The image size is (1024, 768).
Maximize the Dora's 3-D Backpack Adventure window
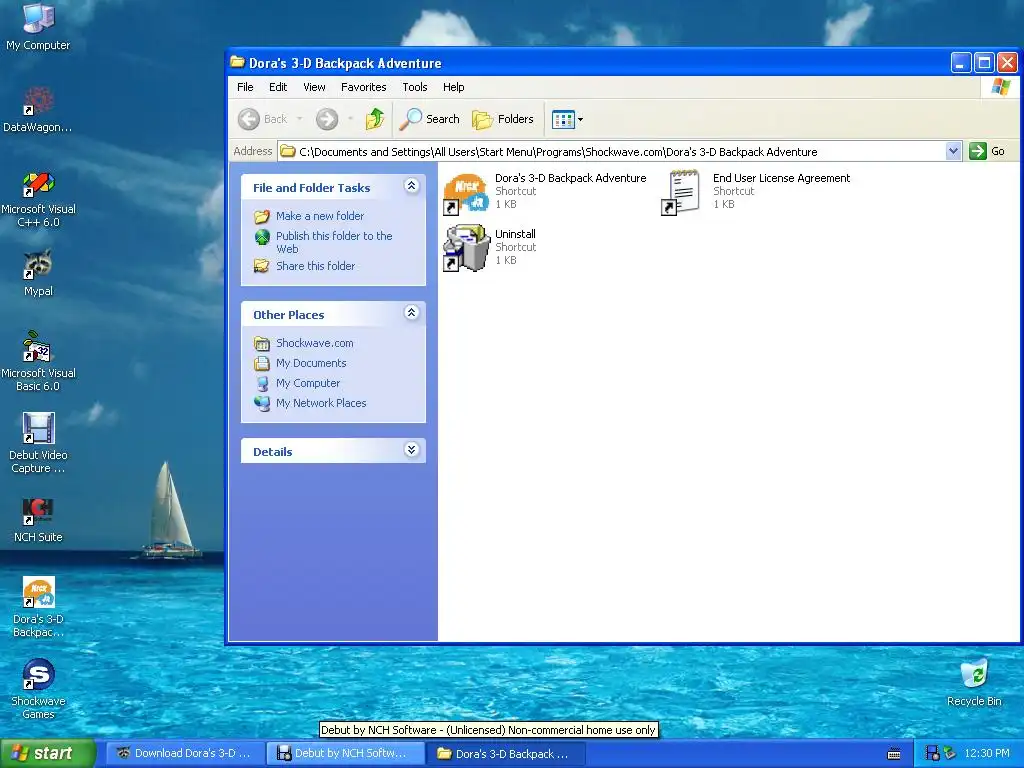(984, 63)
